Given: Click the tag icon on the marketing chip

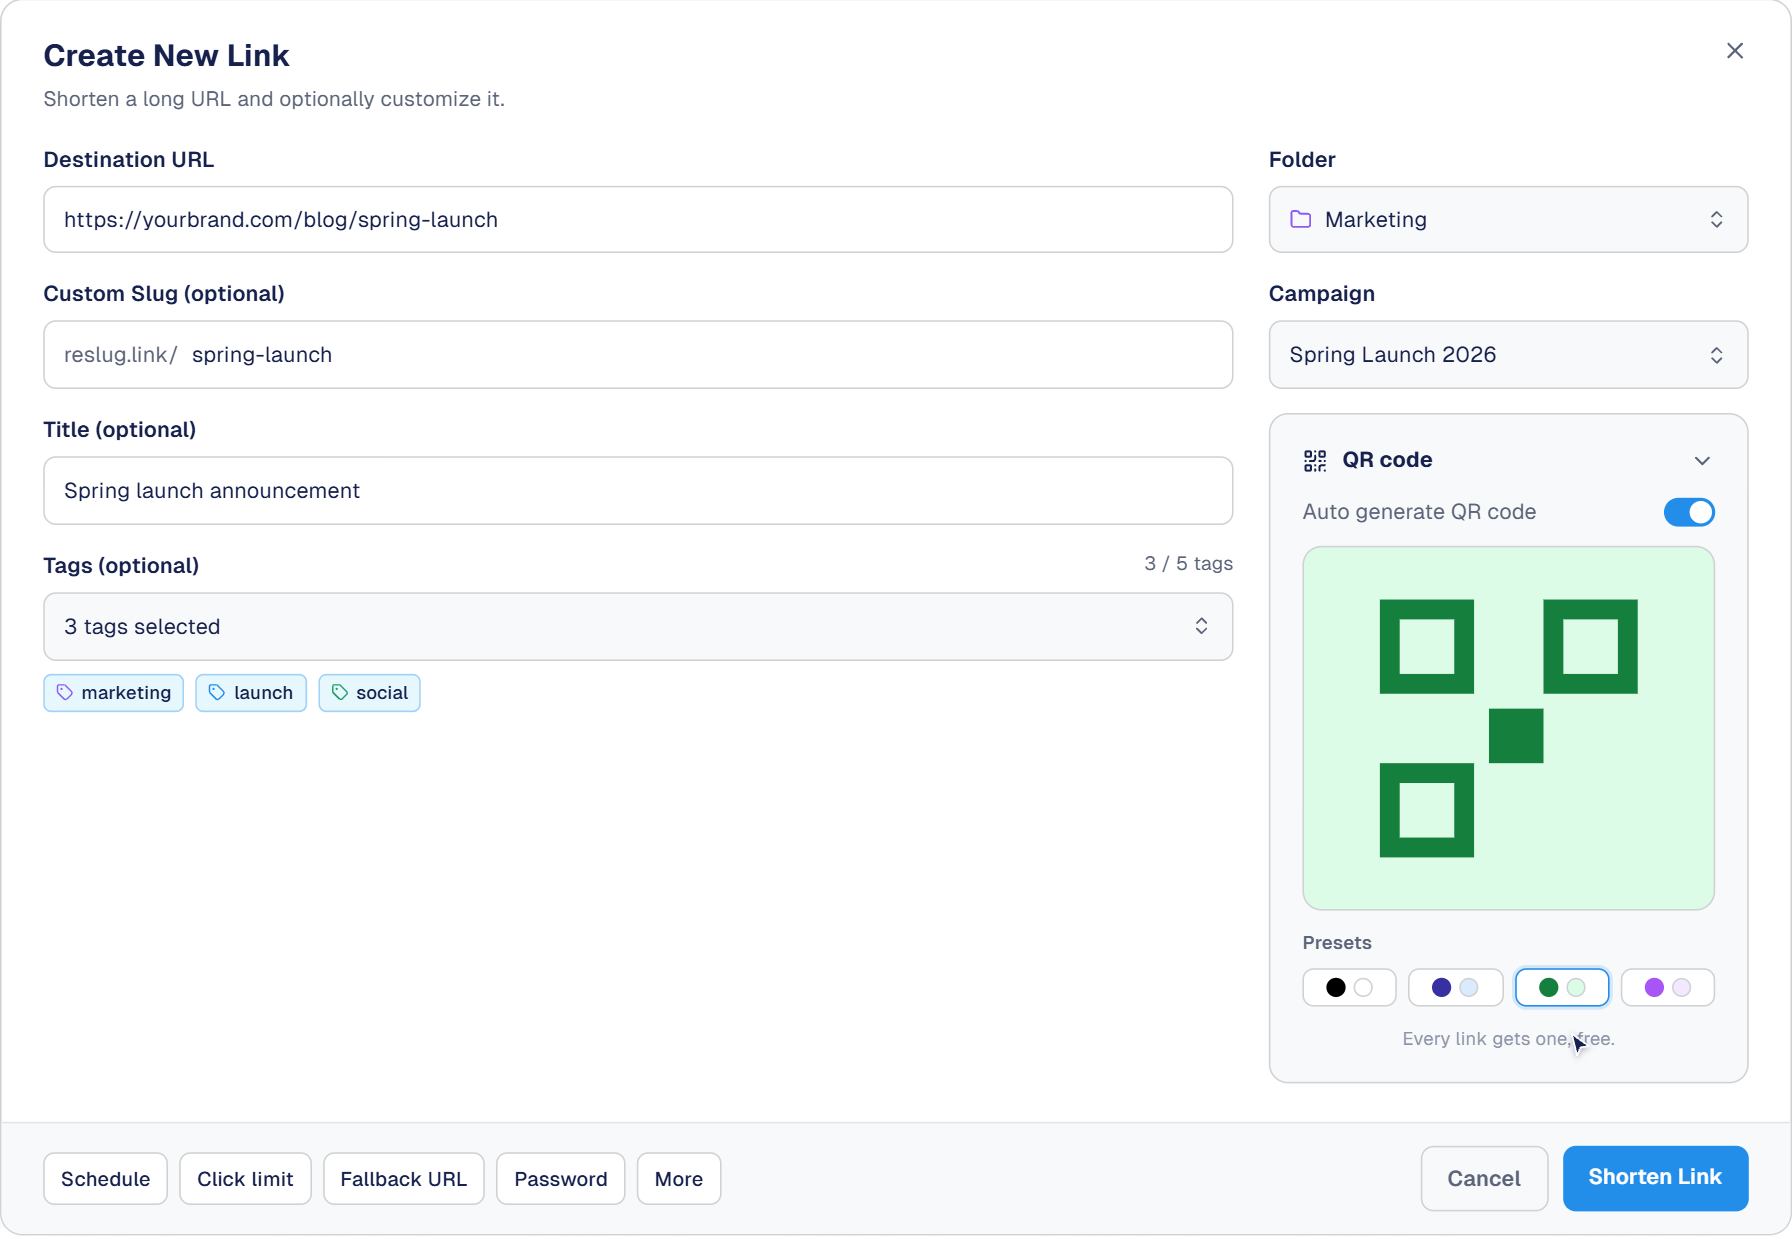Looking at the screenshot, I should [65, 692].
